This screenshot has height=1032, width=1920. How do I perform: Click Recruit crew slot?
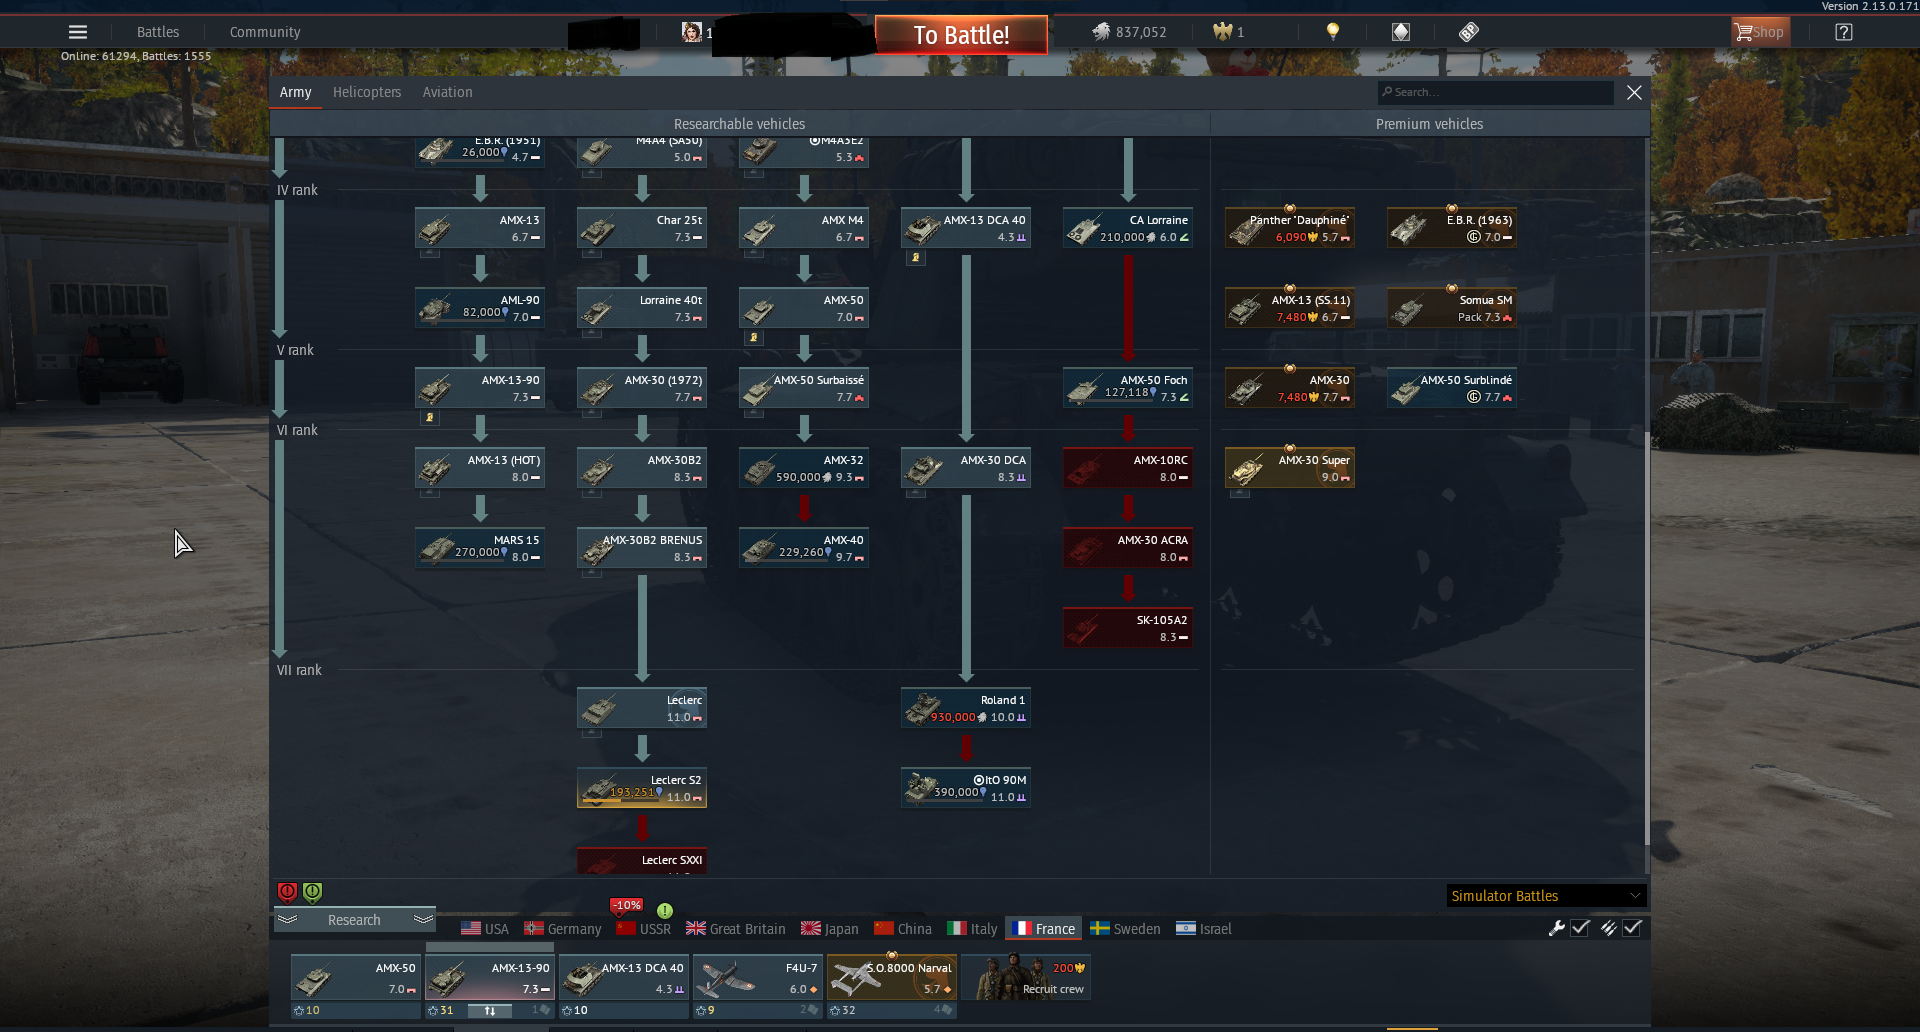pos(1026,977)
